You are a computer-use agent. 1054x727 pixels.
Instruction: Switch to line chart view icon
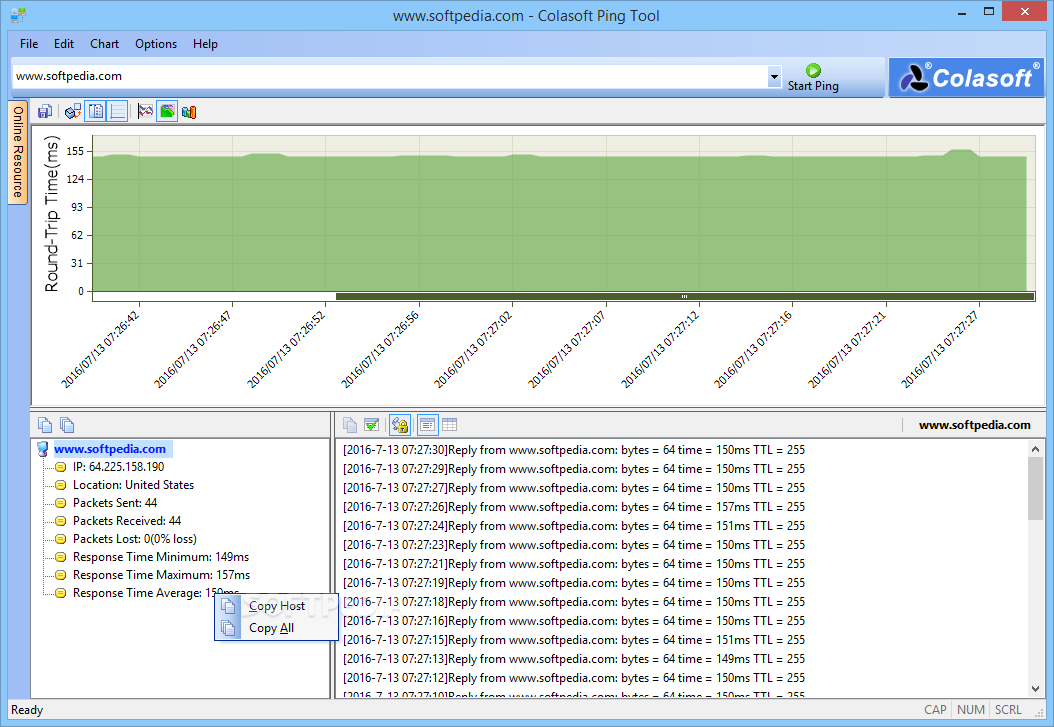(145, 112)
